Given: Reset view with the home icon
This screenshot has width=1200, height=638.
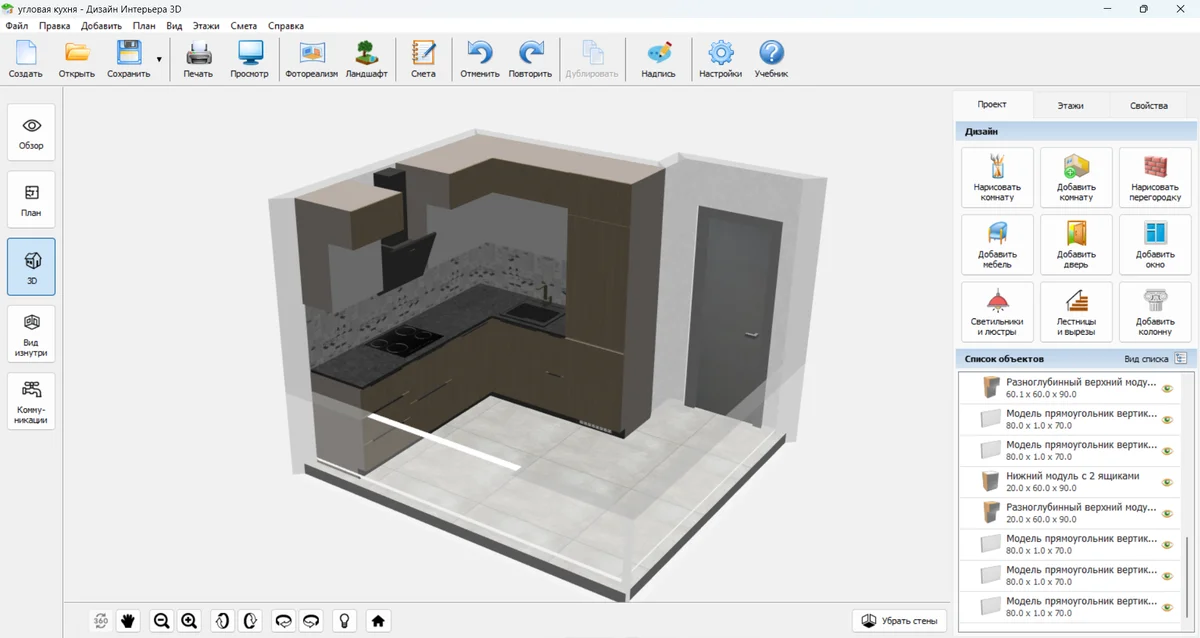Looking at the screenshot, I should coord(378,621).
